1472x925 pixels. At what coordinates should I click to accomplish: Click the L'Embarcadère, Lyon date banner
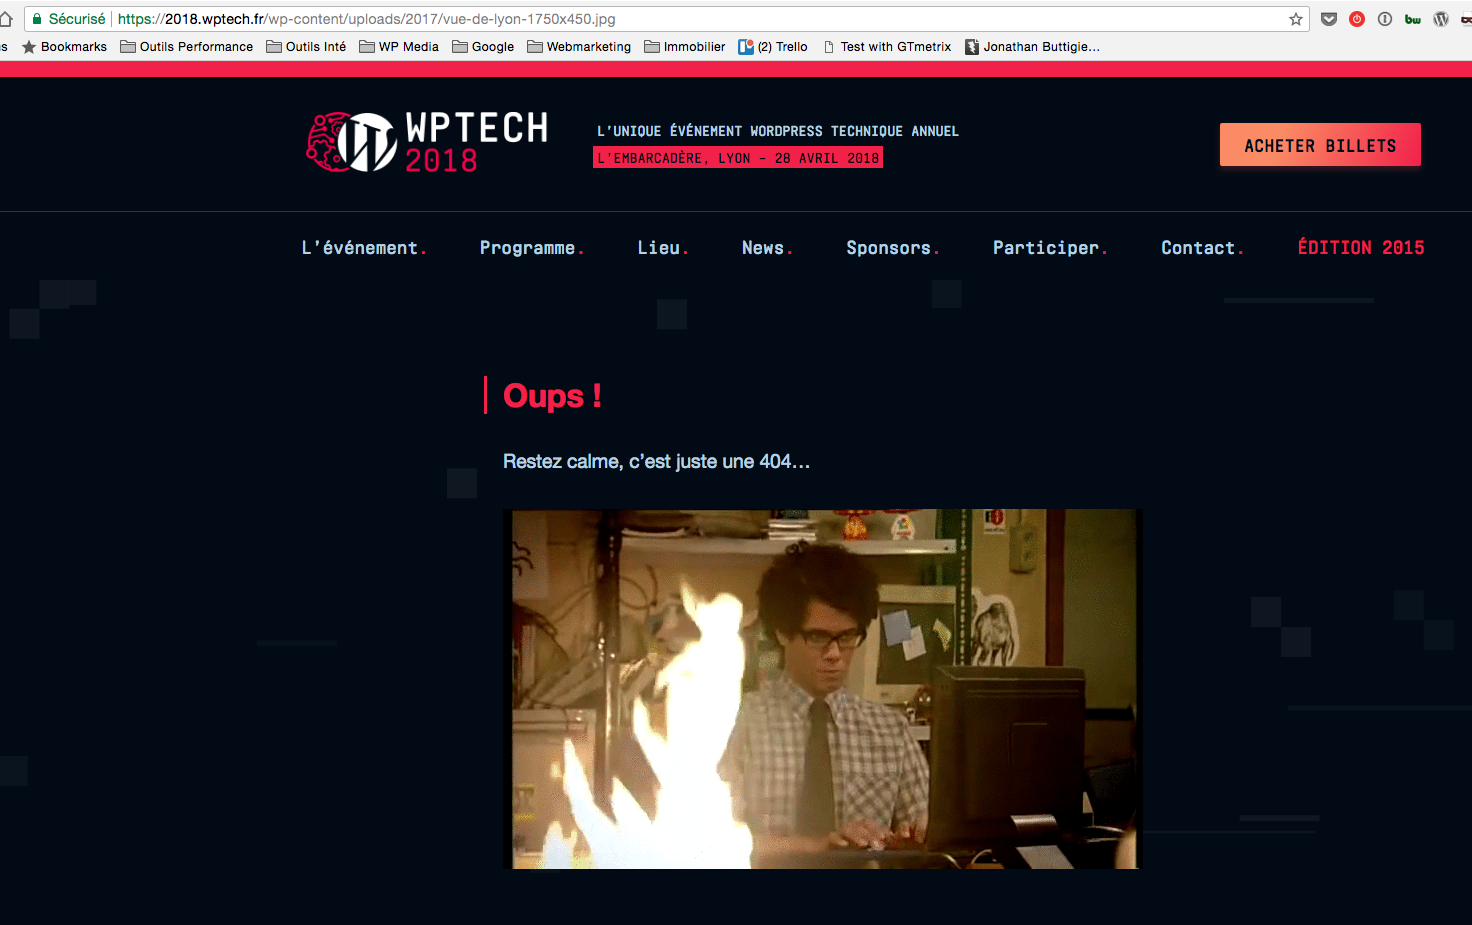coord(738,158)
